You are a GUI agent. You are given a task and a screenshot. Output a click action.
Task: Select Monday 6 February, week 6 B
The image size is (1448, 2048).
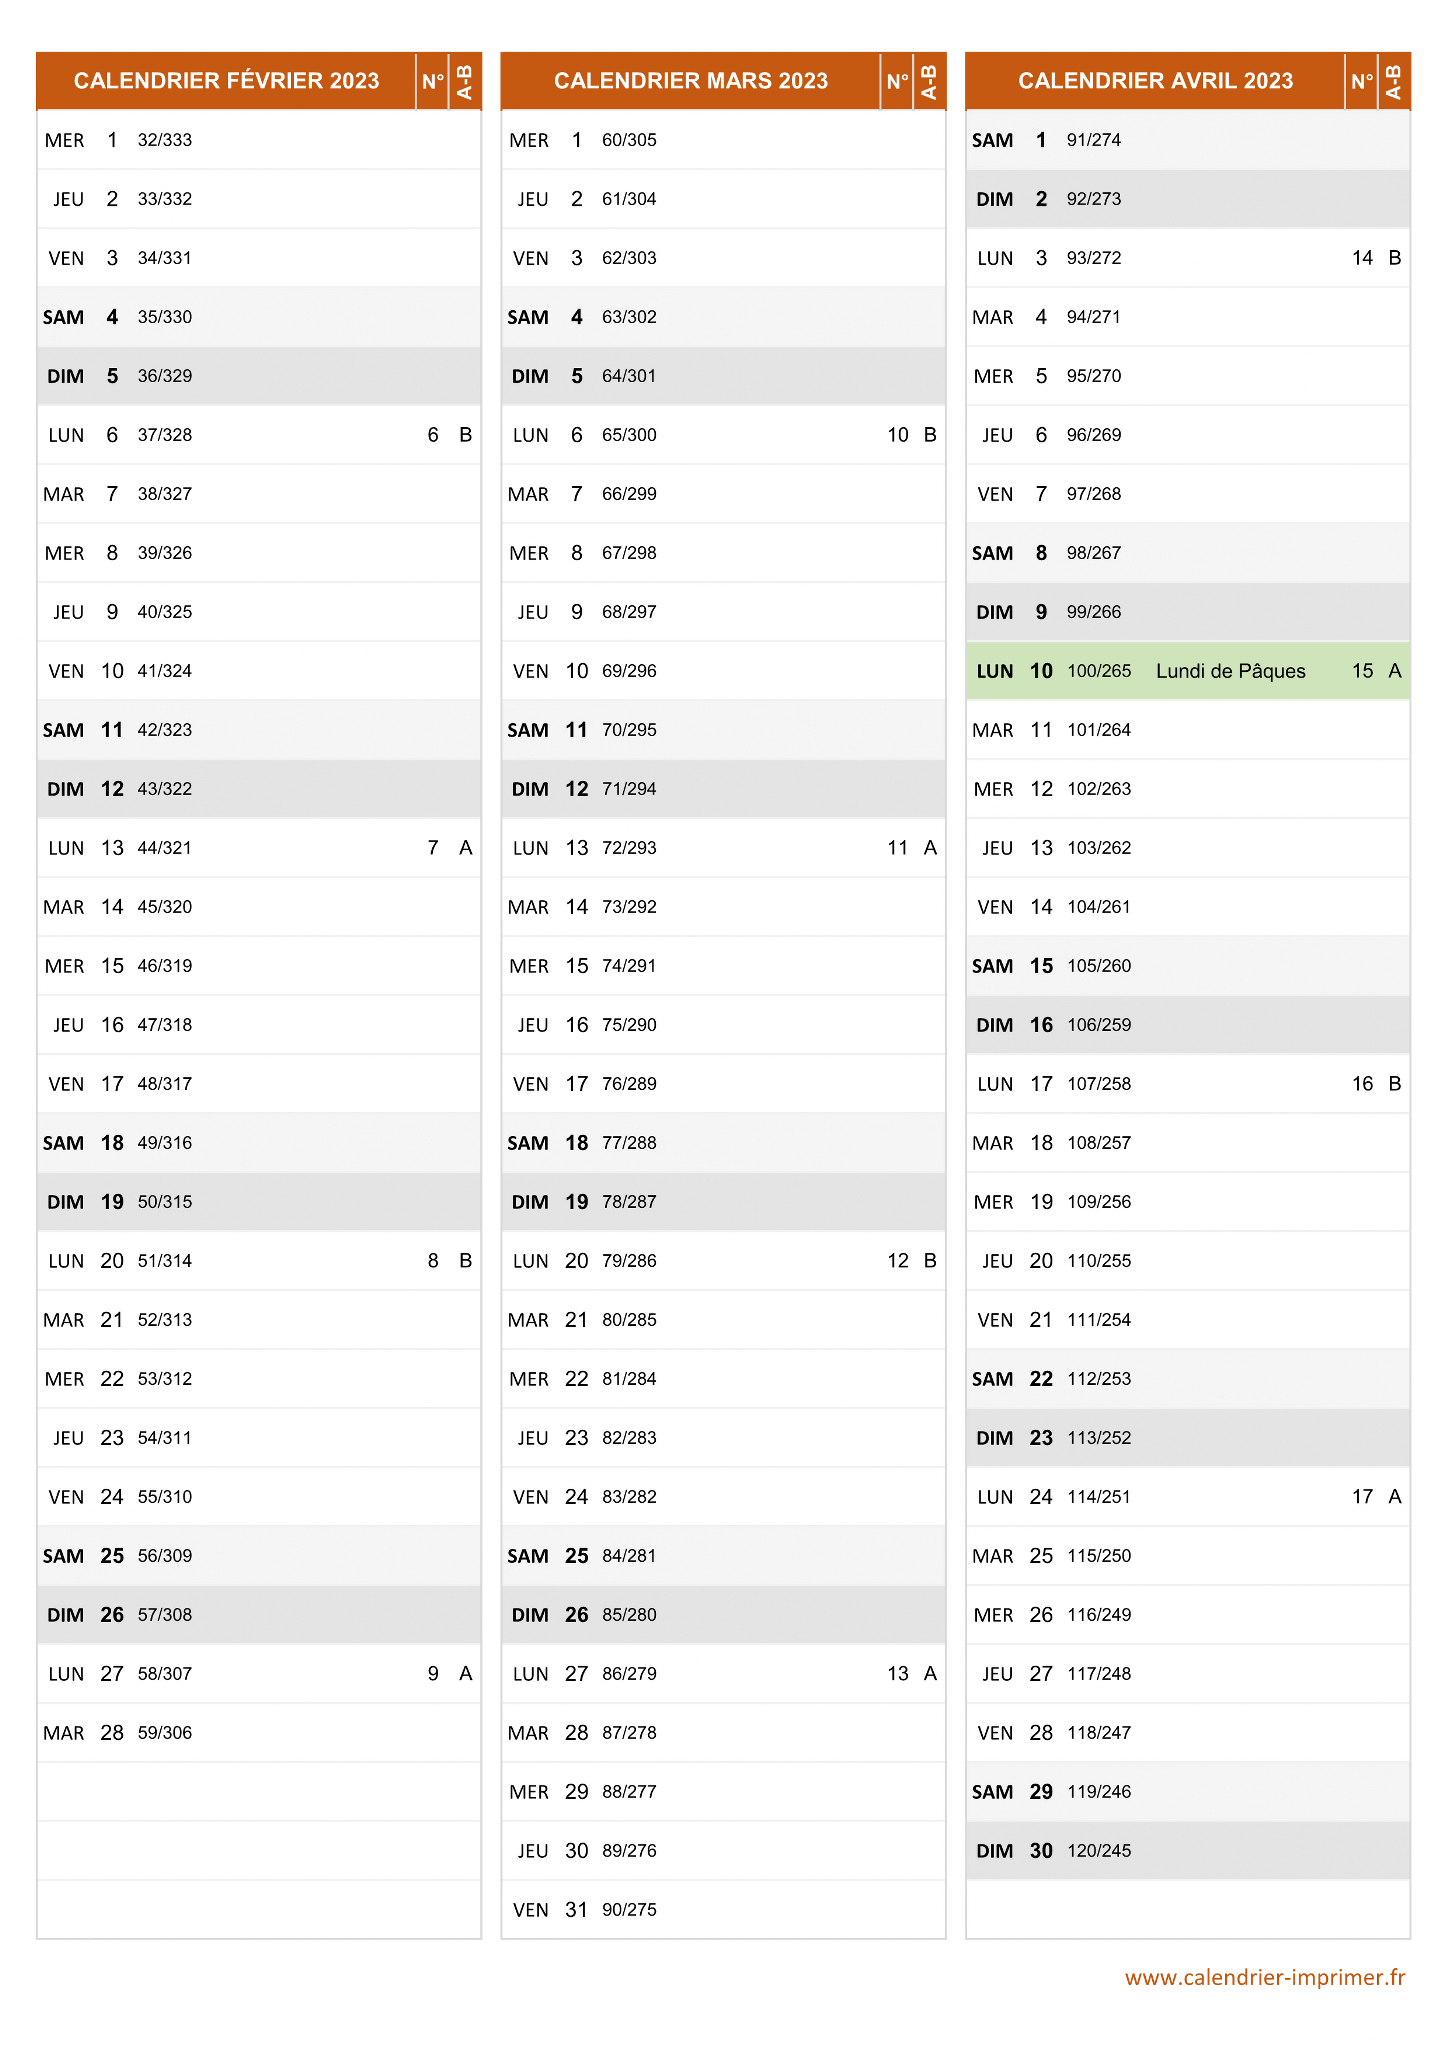click(x=259, y=435)
